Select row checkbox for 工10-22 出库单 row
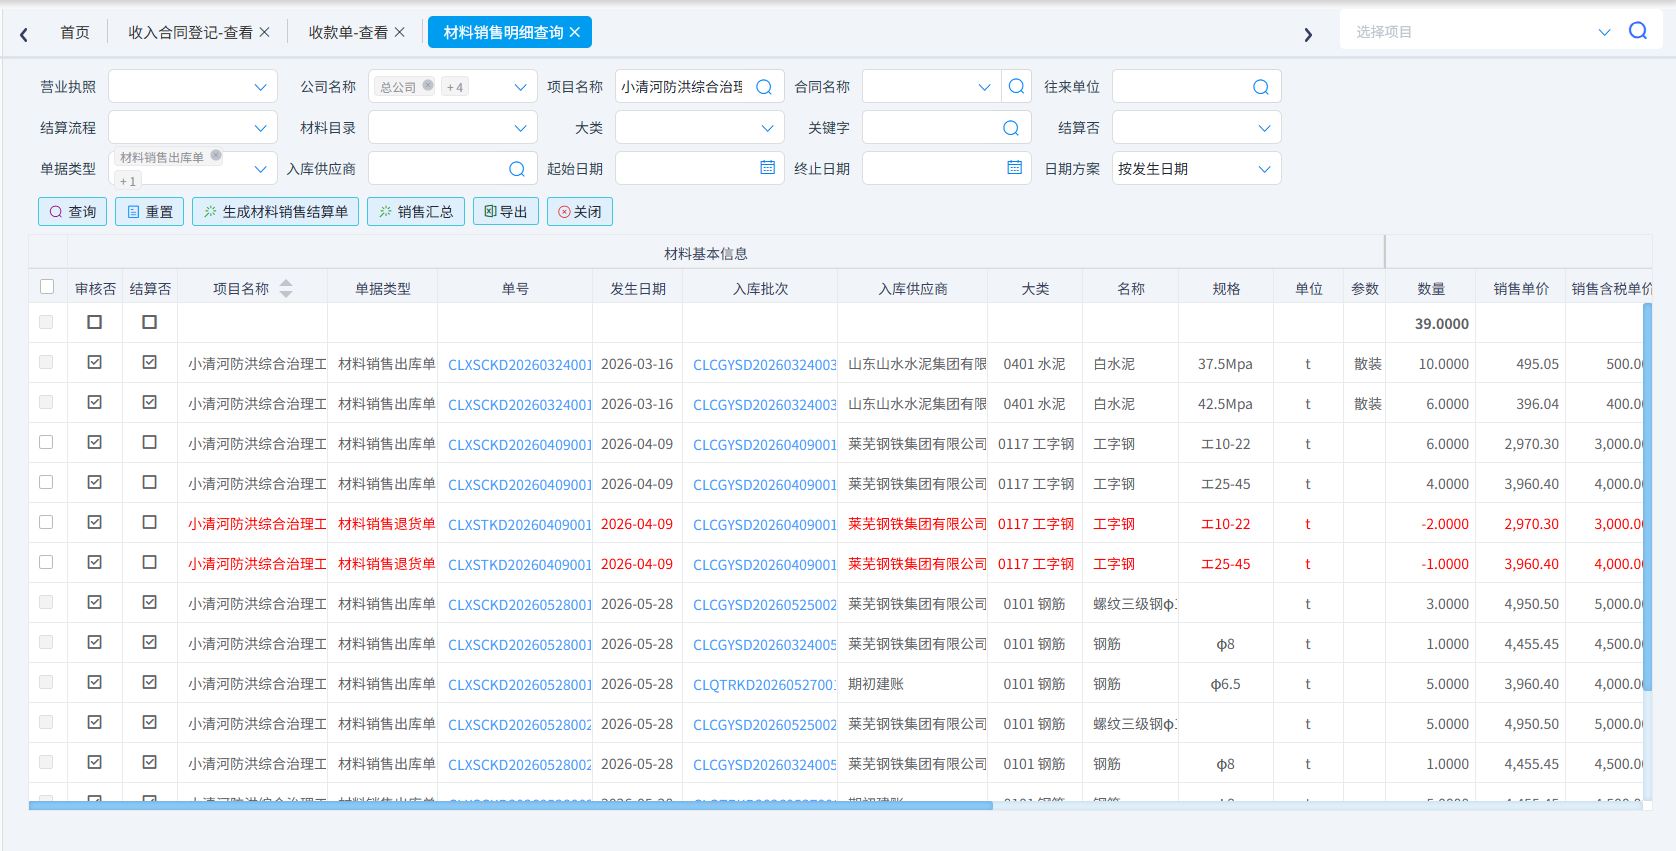This screenshot has height=851, width=1676. [x=46, y=442]
